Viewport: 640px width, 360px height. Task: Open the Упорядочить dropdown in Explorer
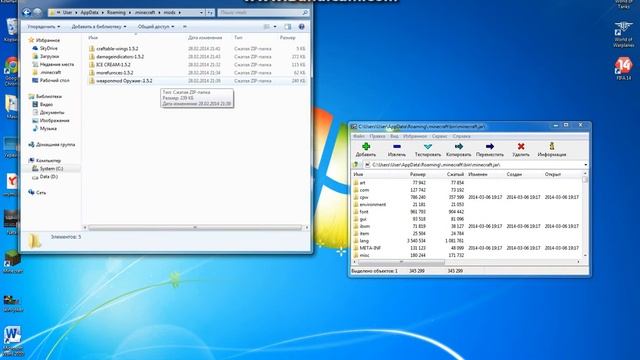click(43, 27)
